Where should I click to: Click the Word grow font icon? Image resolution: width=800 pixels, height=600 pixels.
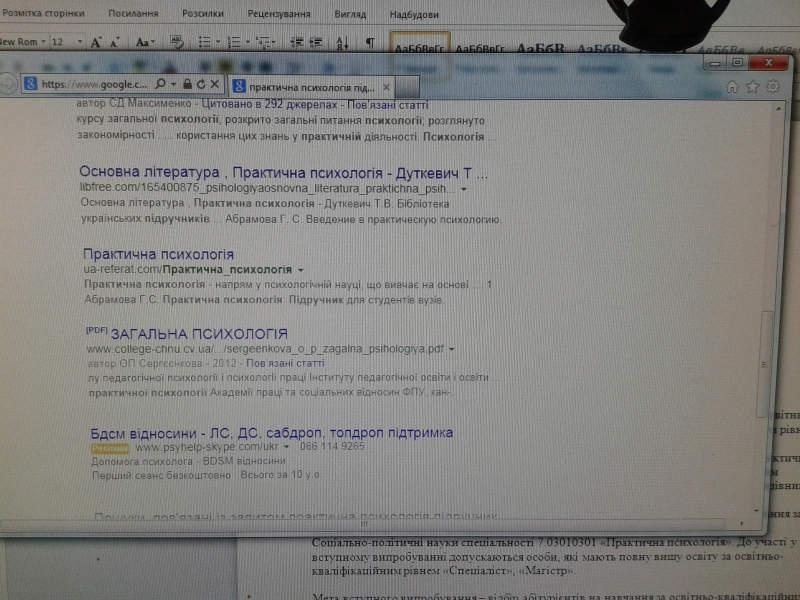97,42
